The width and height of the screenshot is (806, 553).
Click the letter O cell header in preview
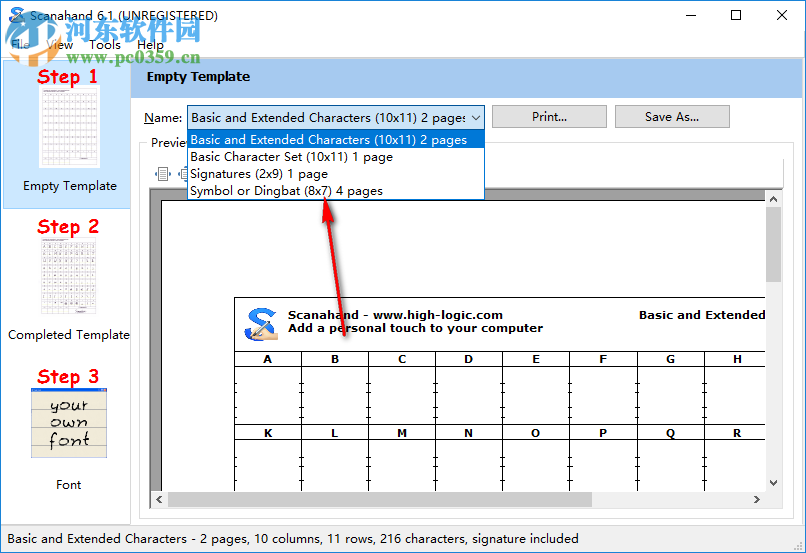tap(535, 433)
